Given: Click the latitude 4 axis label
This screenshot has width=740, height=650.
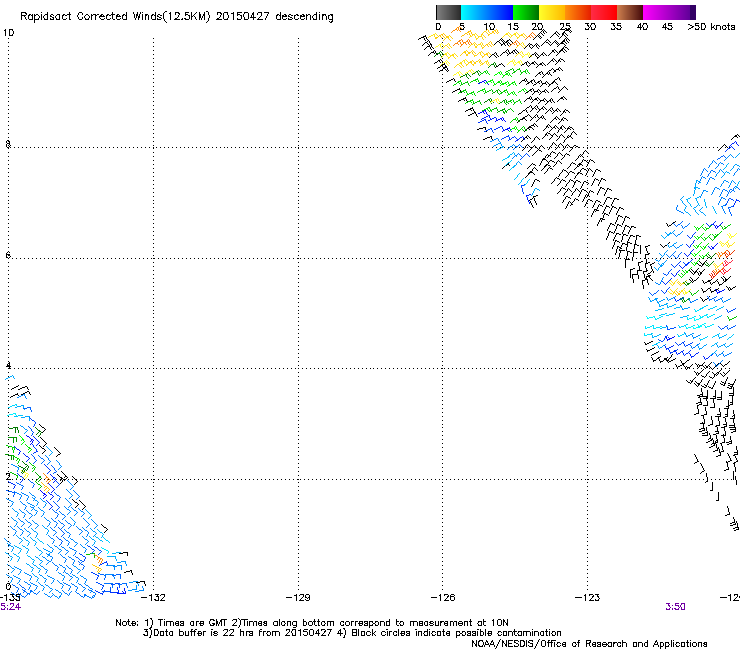Looking at the screenshot, I should [8, 366].
